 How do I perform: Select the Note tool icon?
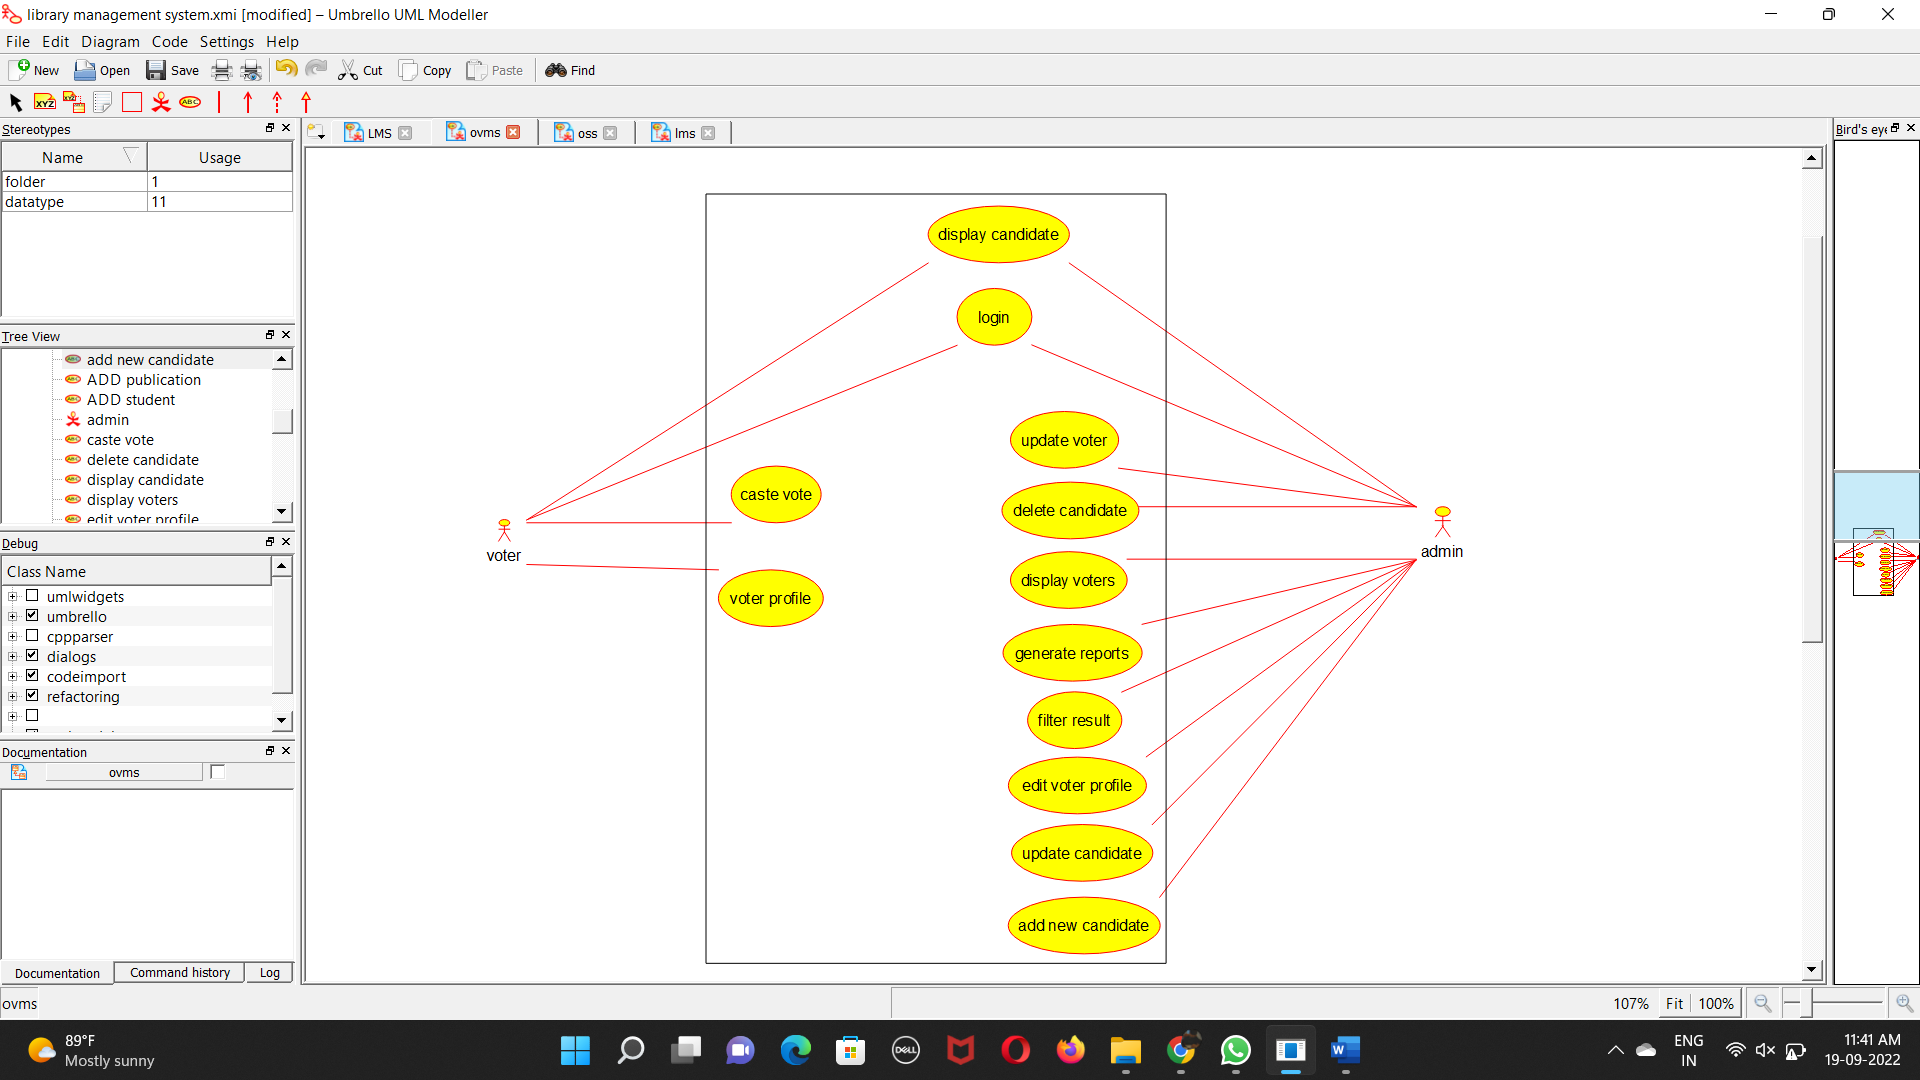point(102,102)
